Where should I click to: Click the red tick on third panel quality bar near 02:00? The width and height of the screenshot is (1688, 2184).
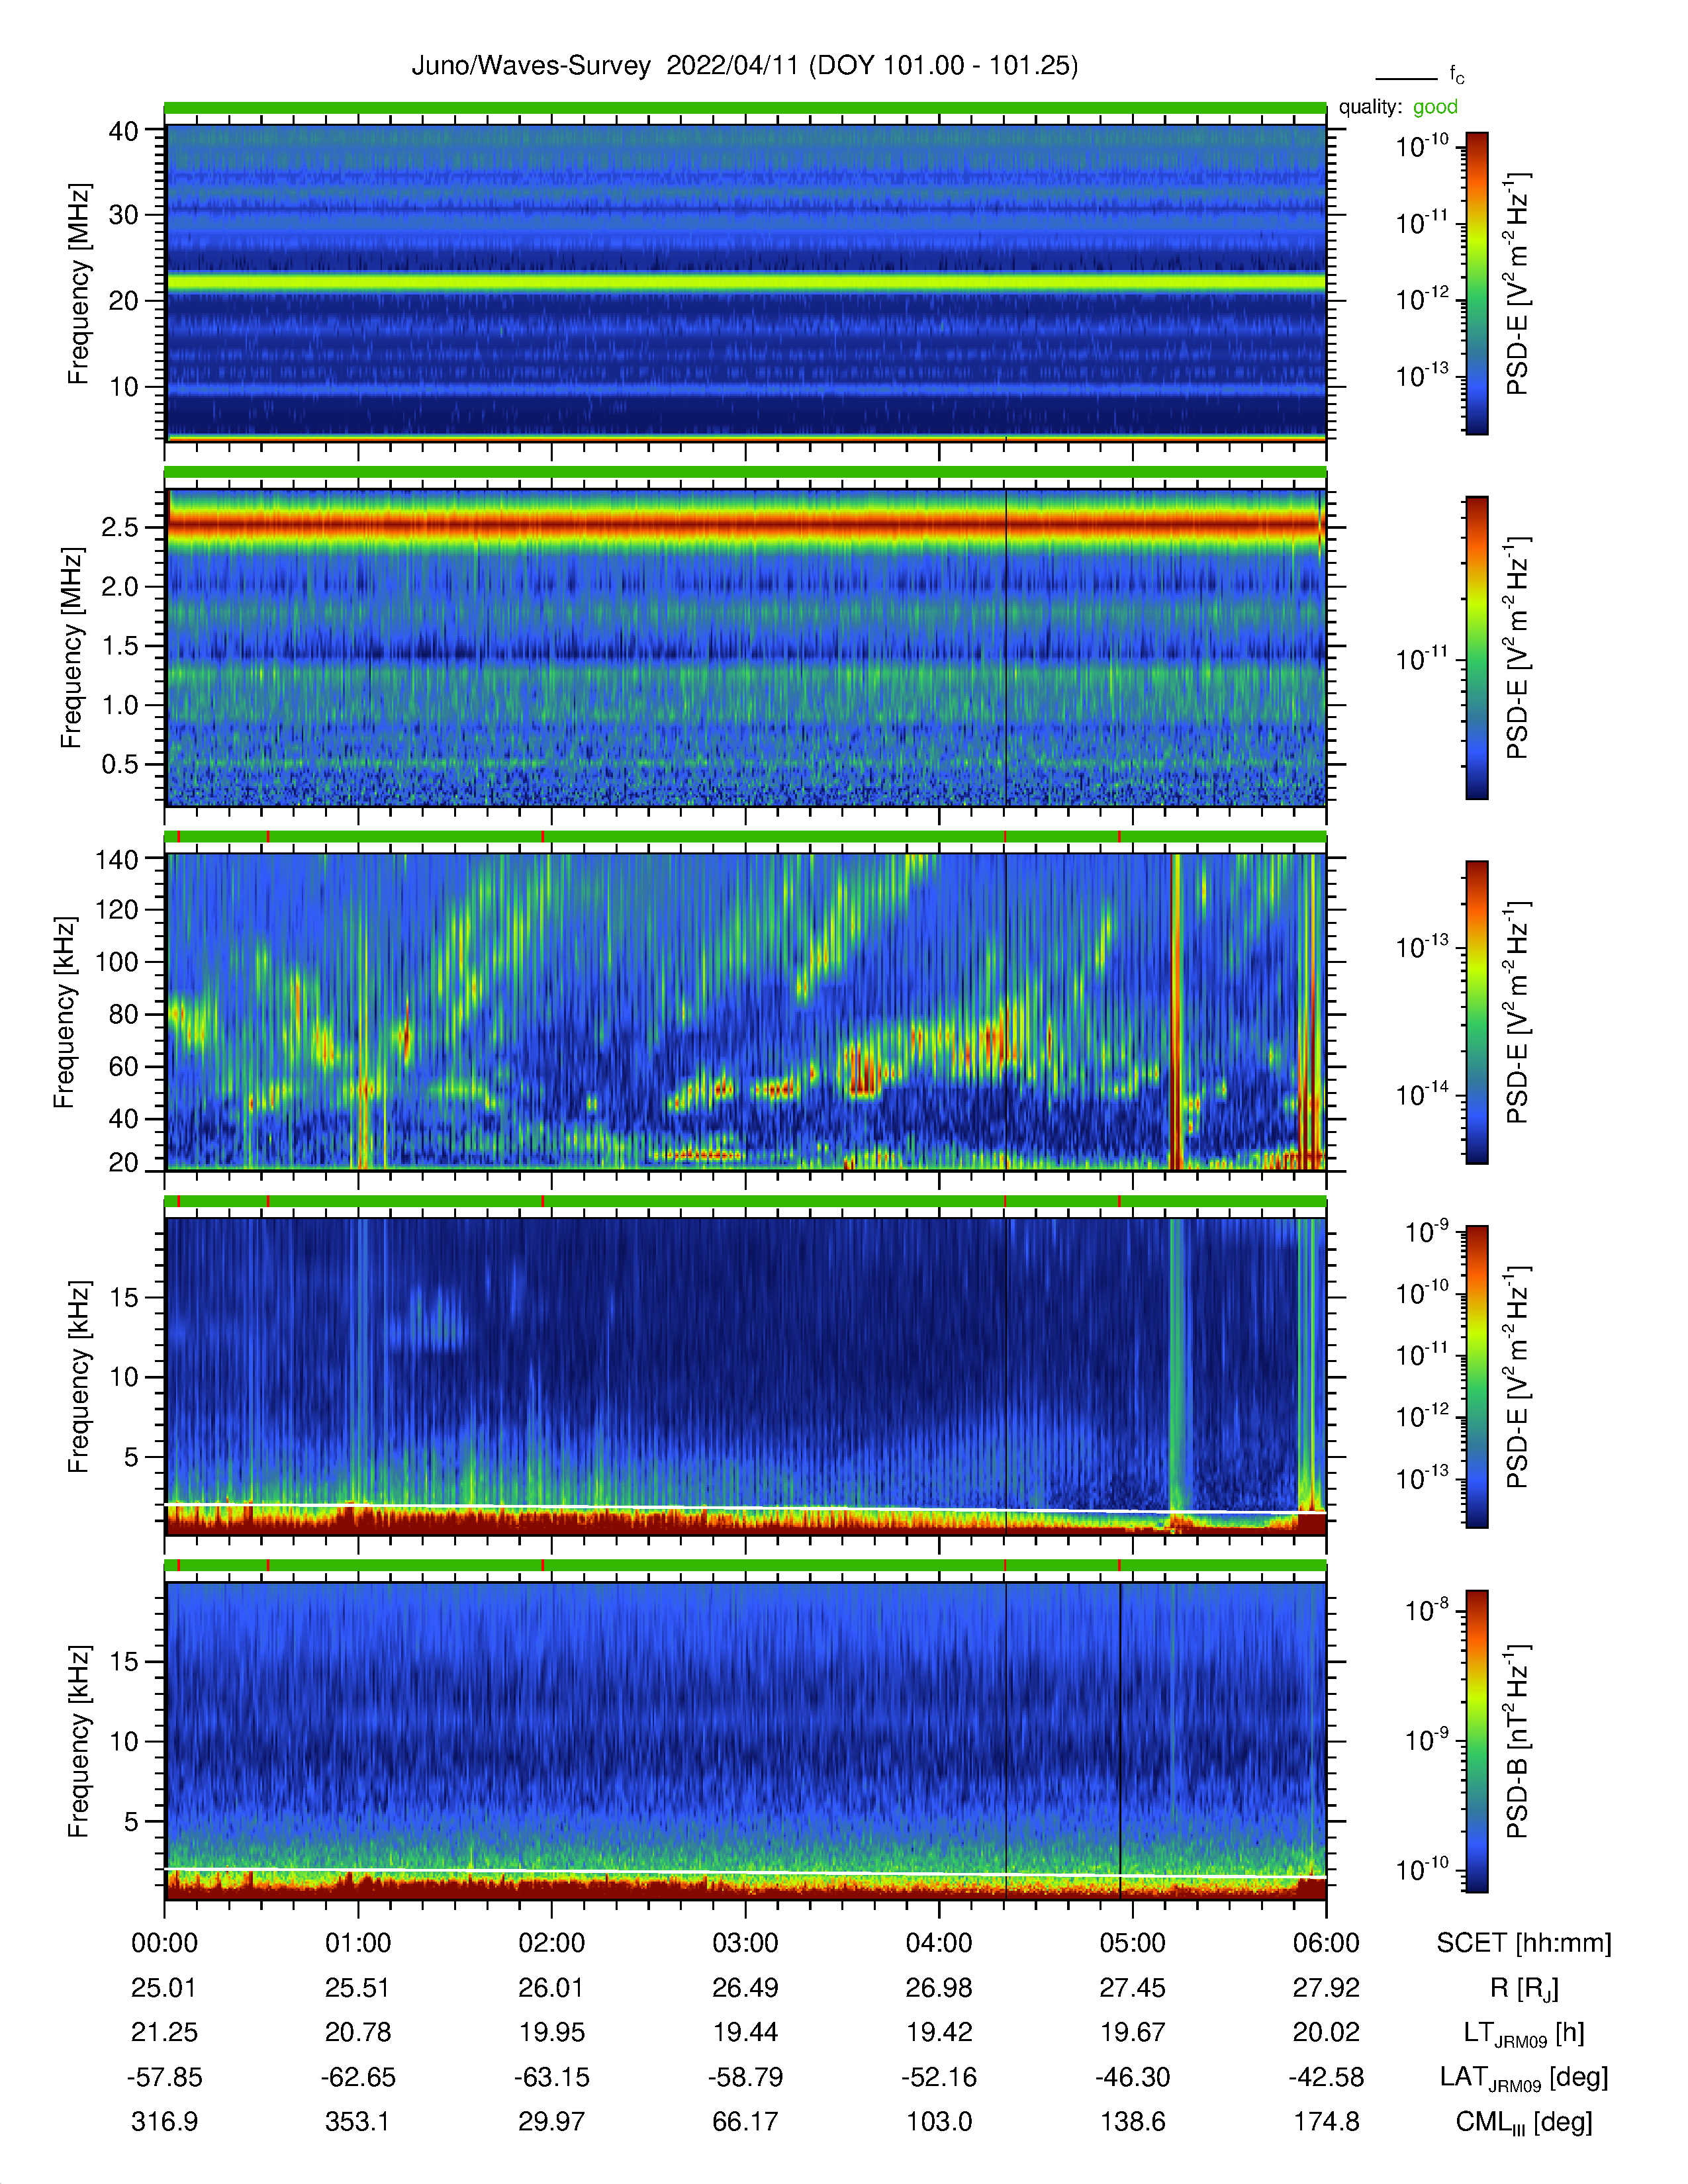(x=543, y=836)
